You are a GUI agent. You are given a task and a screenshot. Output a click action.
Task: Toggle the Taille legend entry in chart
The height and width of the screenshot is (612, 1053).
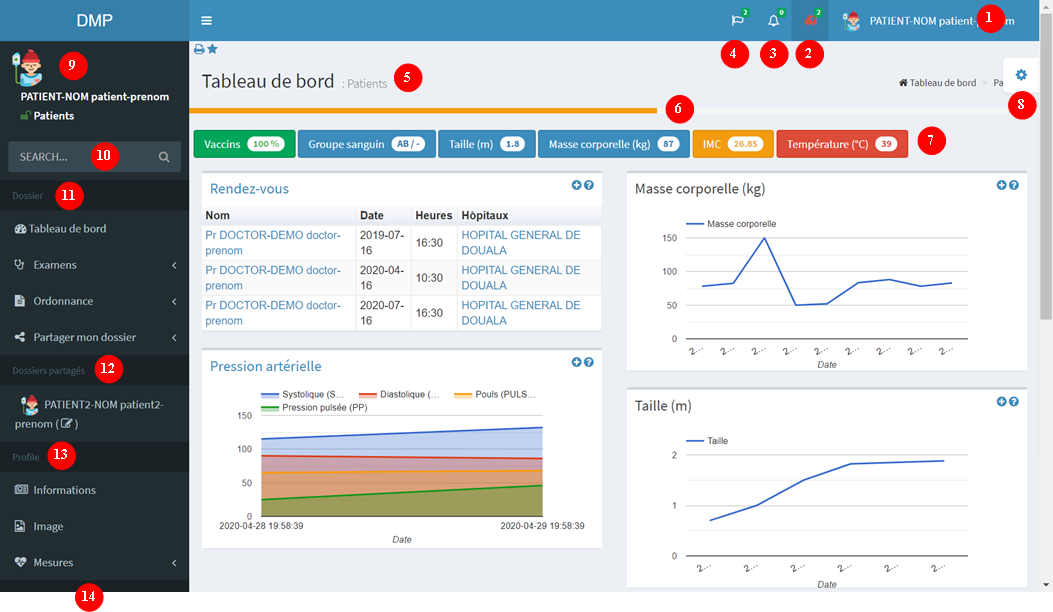[x=706, y=441]
